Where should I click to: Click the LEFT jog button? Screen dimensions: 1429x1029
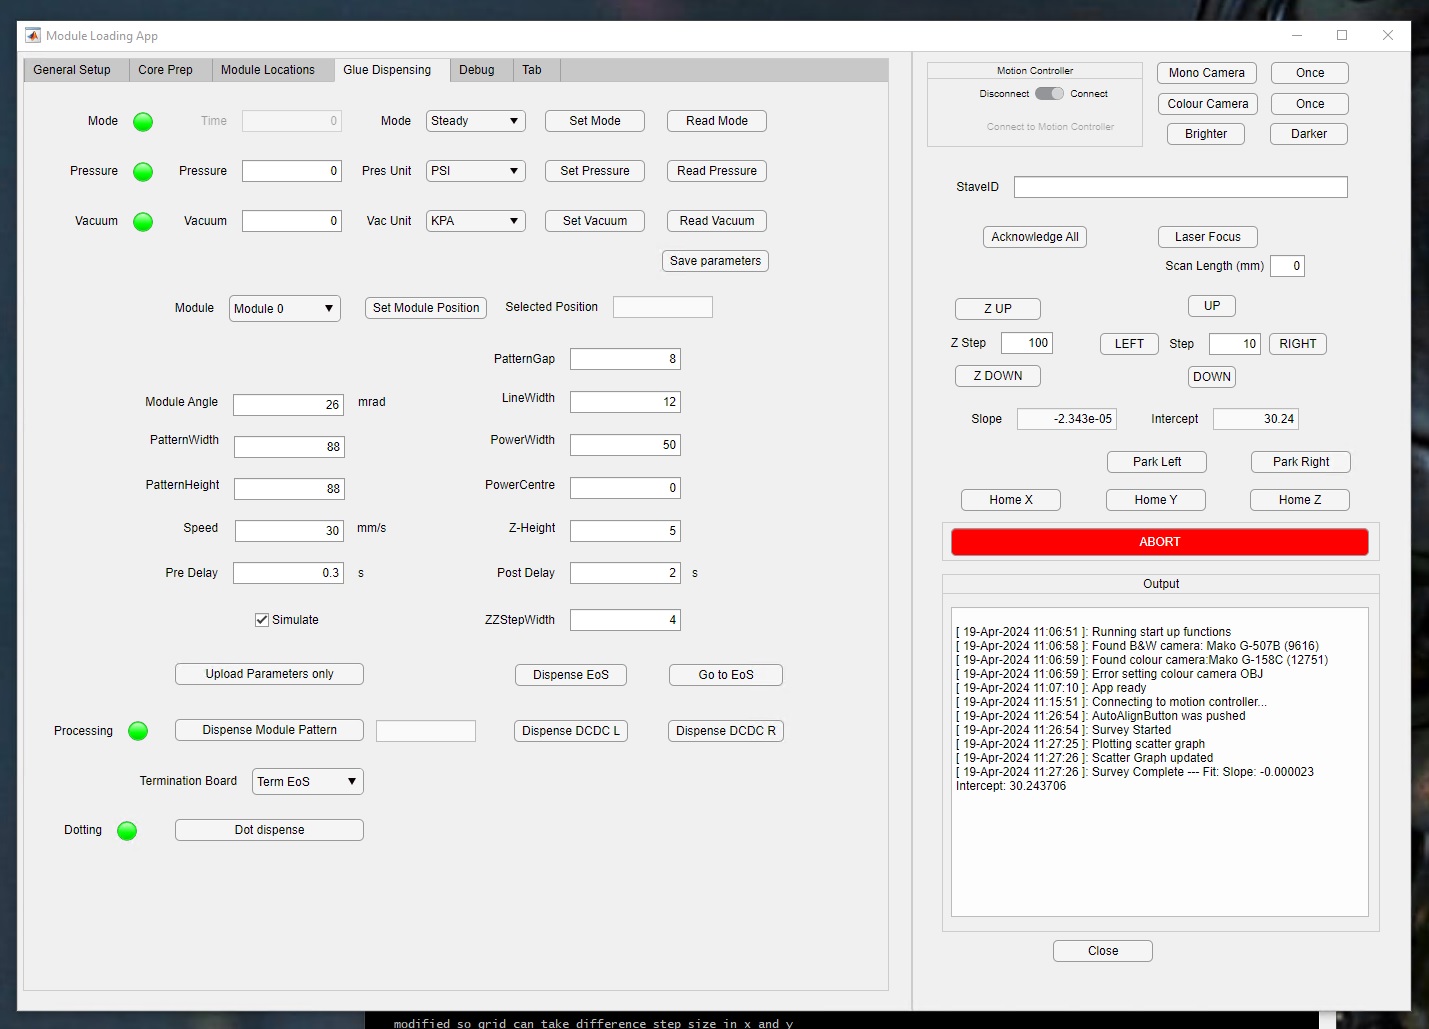coord(1129,344)
